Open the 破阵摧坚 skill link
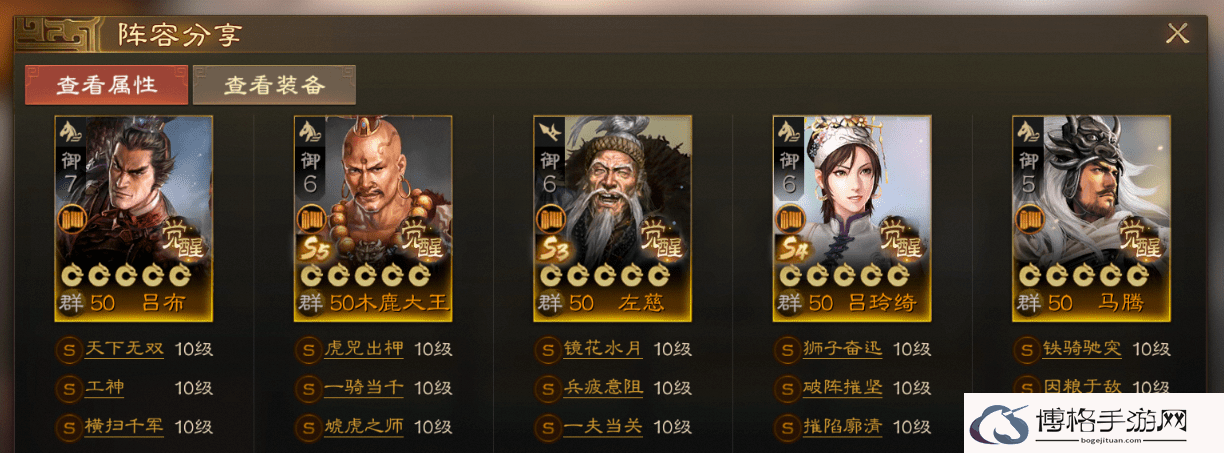 [x=843, y=388]
